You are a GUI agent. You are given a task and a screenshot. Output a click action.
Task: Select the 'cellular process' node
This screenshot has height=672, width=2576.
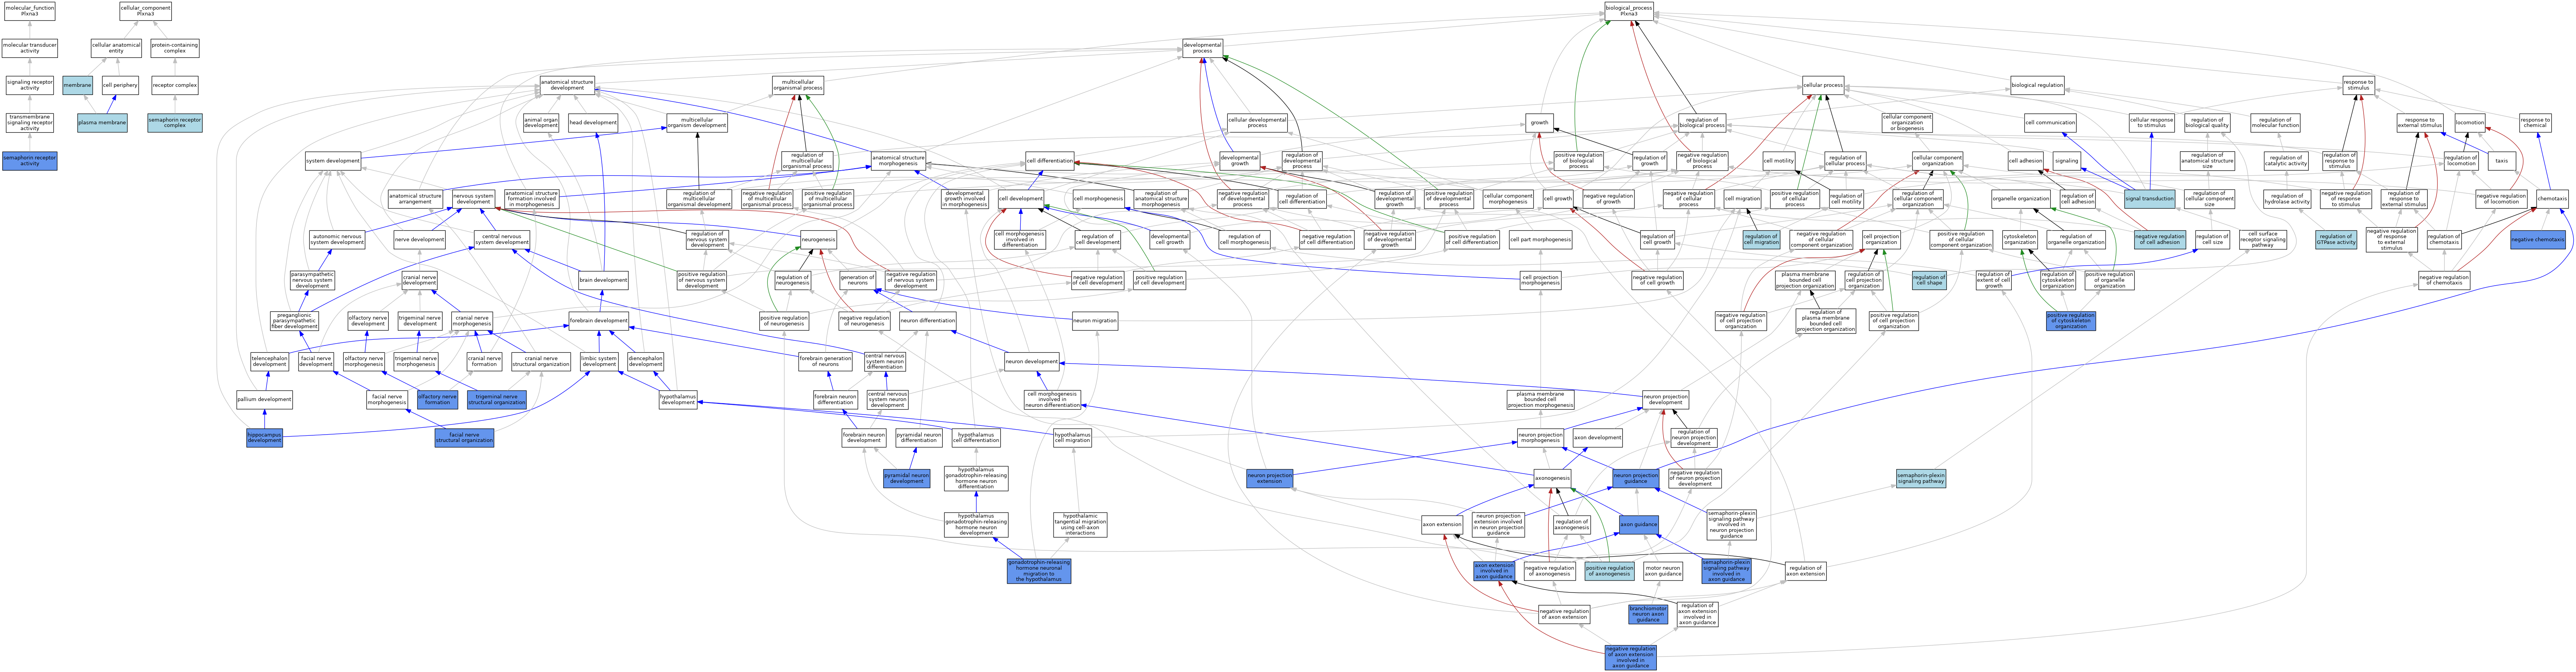(x=1823, y=86)
